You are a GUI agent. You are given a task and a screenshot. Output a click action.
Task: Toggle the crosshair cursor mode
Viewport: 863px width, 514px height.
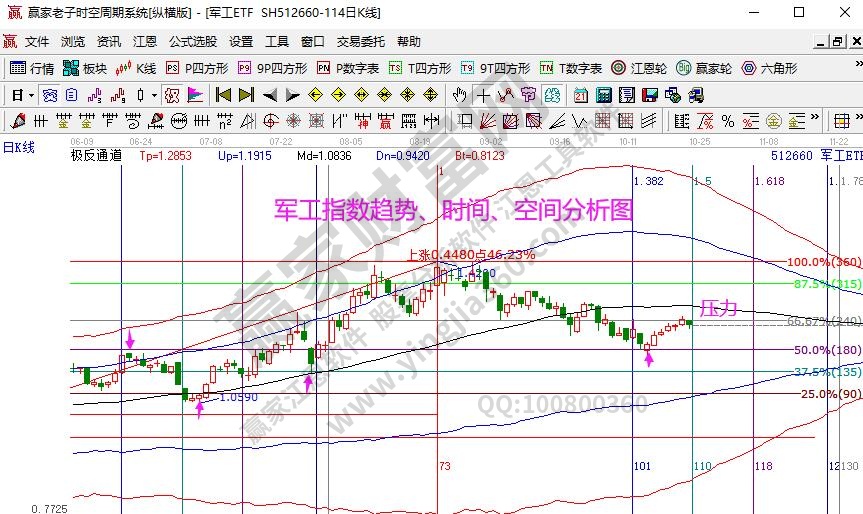(x=483, y=96)
